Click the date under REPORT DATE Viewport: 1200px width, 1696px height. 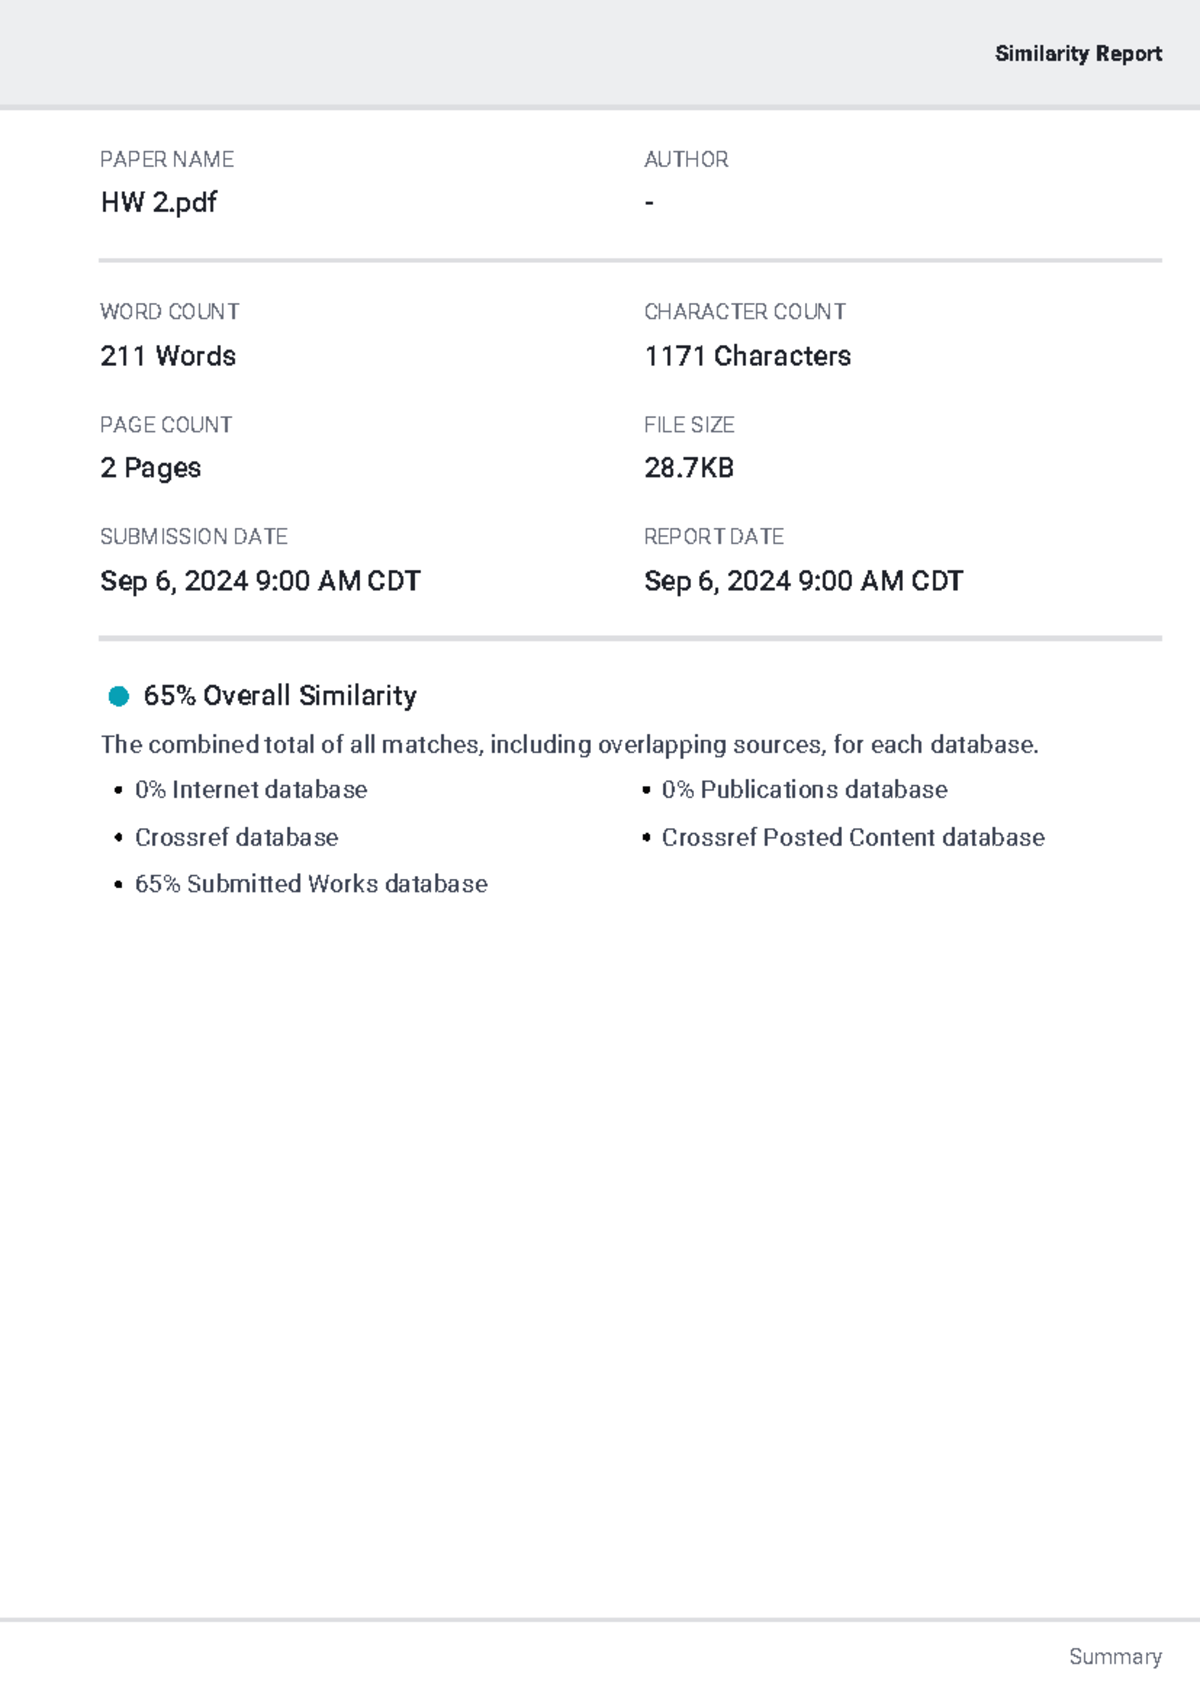point(803,581)
